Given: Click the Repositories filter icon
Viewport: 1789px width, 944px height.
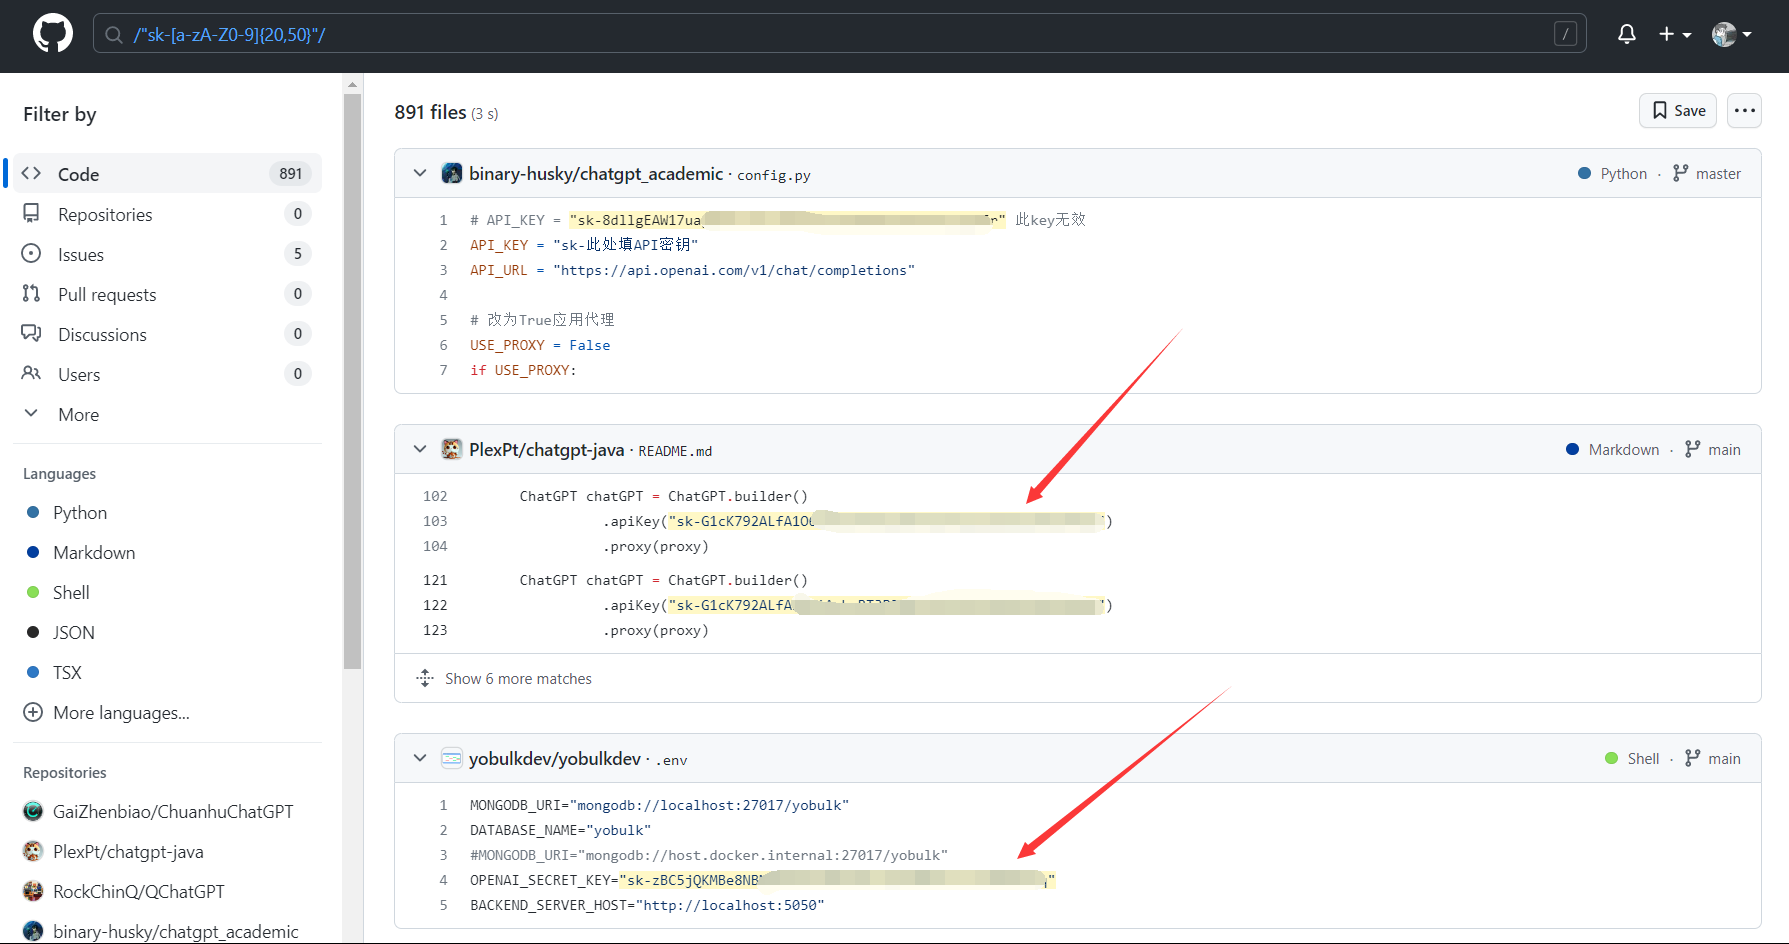Looking at the screenshot, I should pyautogui.click(x=31, y=213).
